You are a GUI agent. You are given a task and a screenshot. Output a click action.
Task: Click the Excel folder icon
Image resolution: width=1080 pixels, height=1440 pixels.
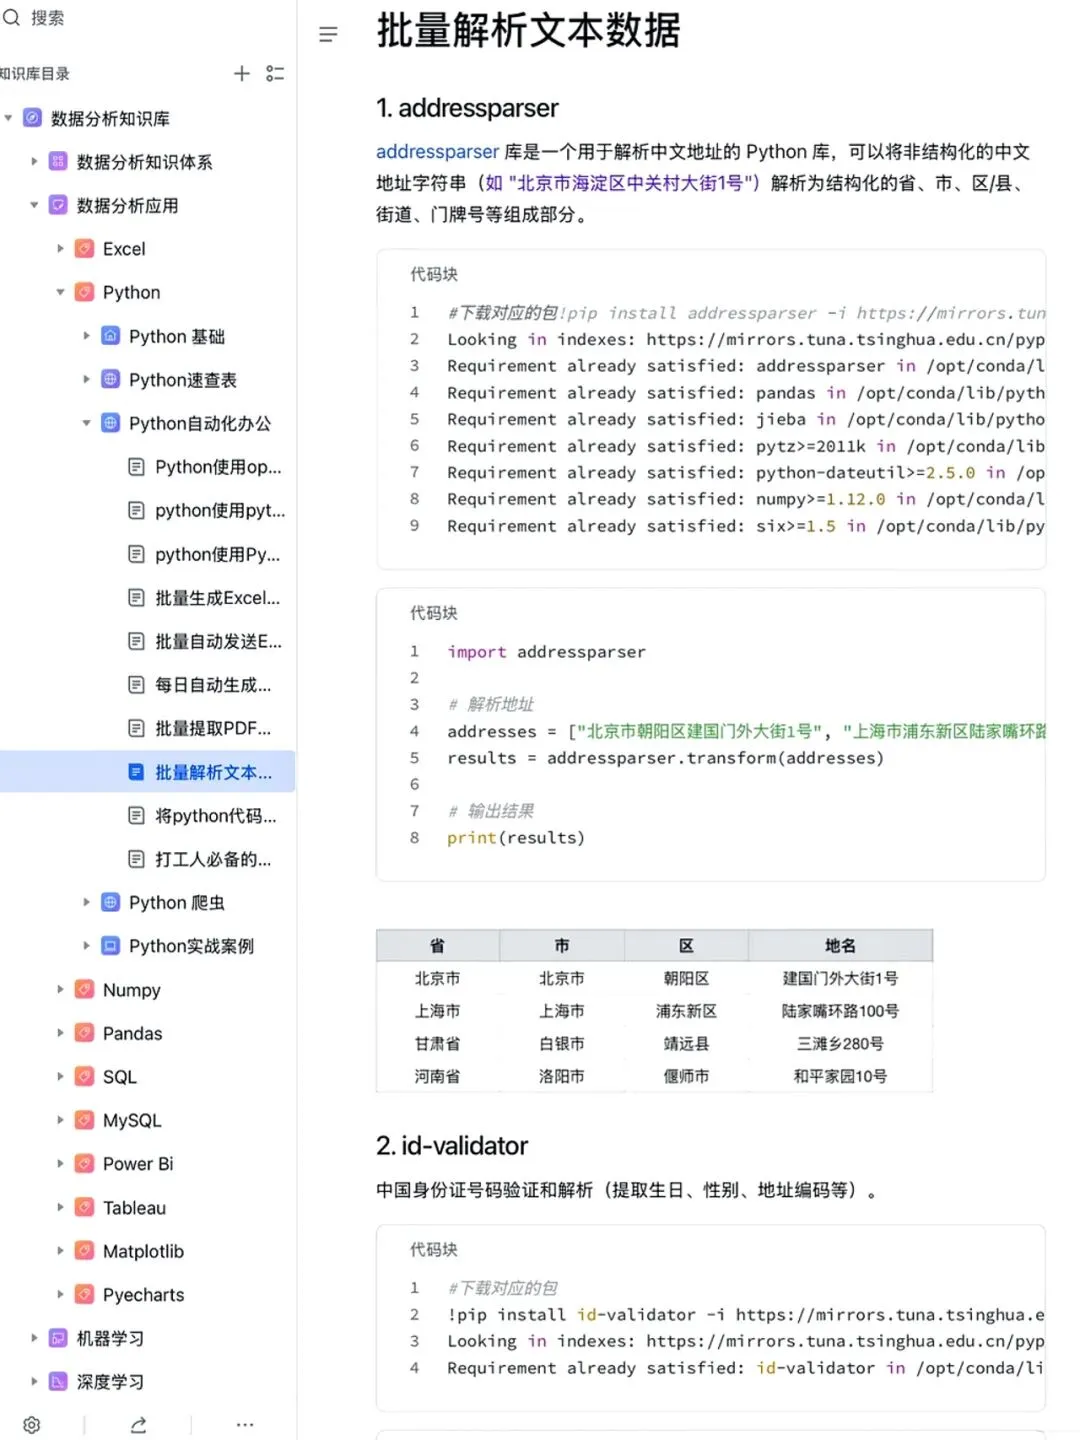click(x=85, y=248)
